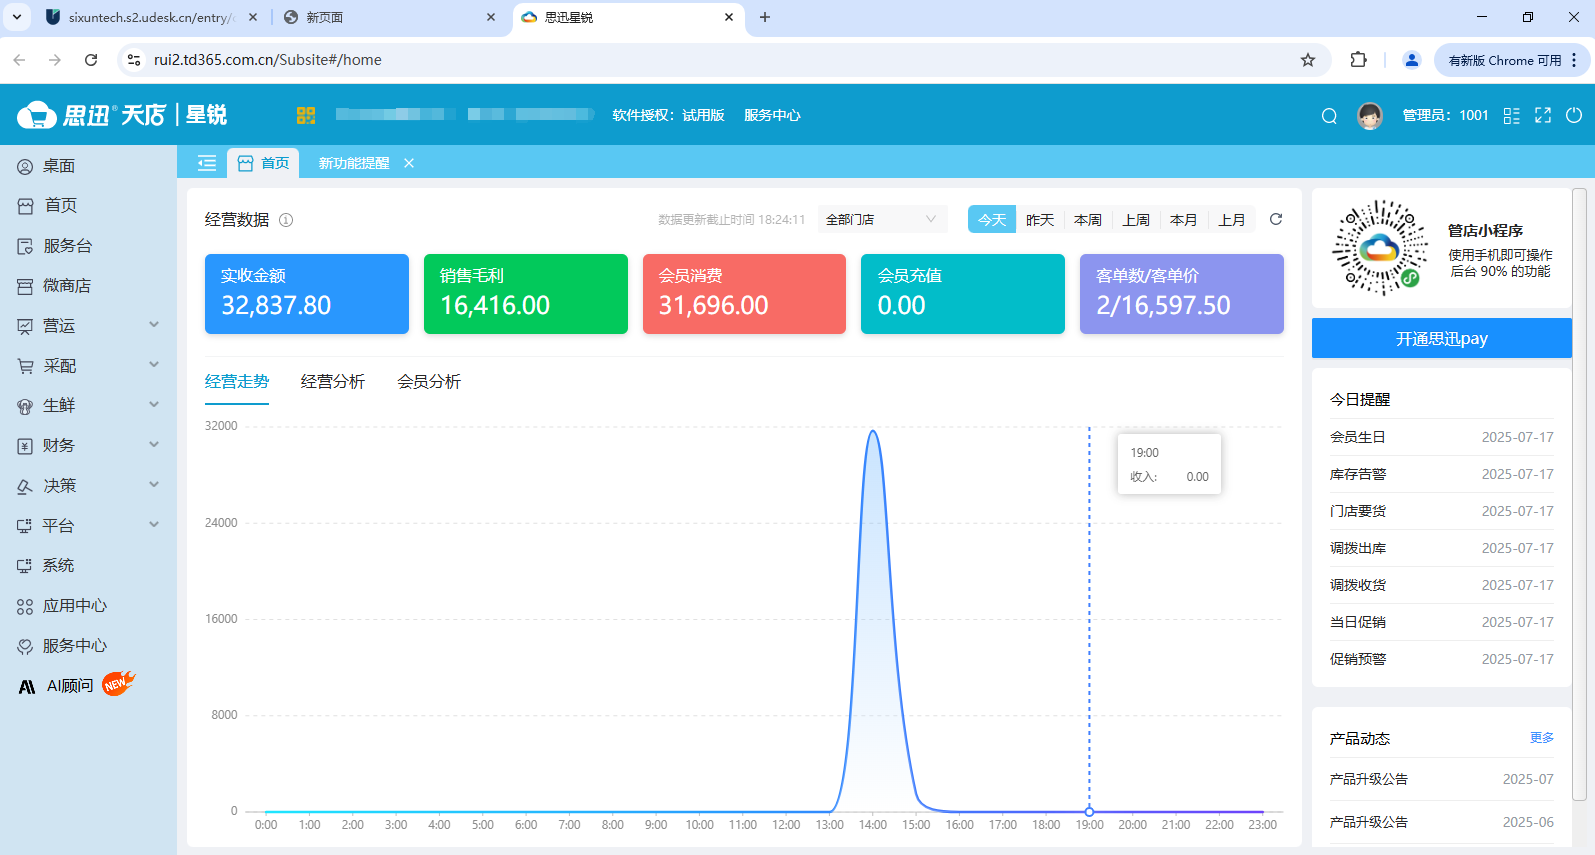Select the 本周 time range

coord(1088,219)
